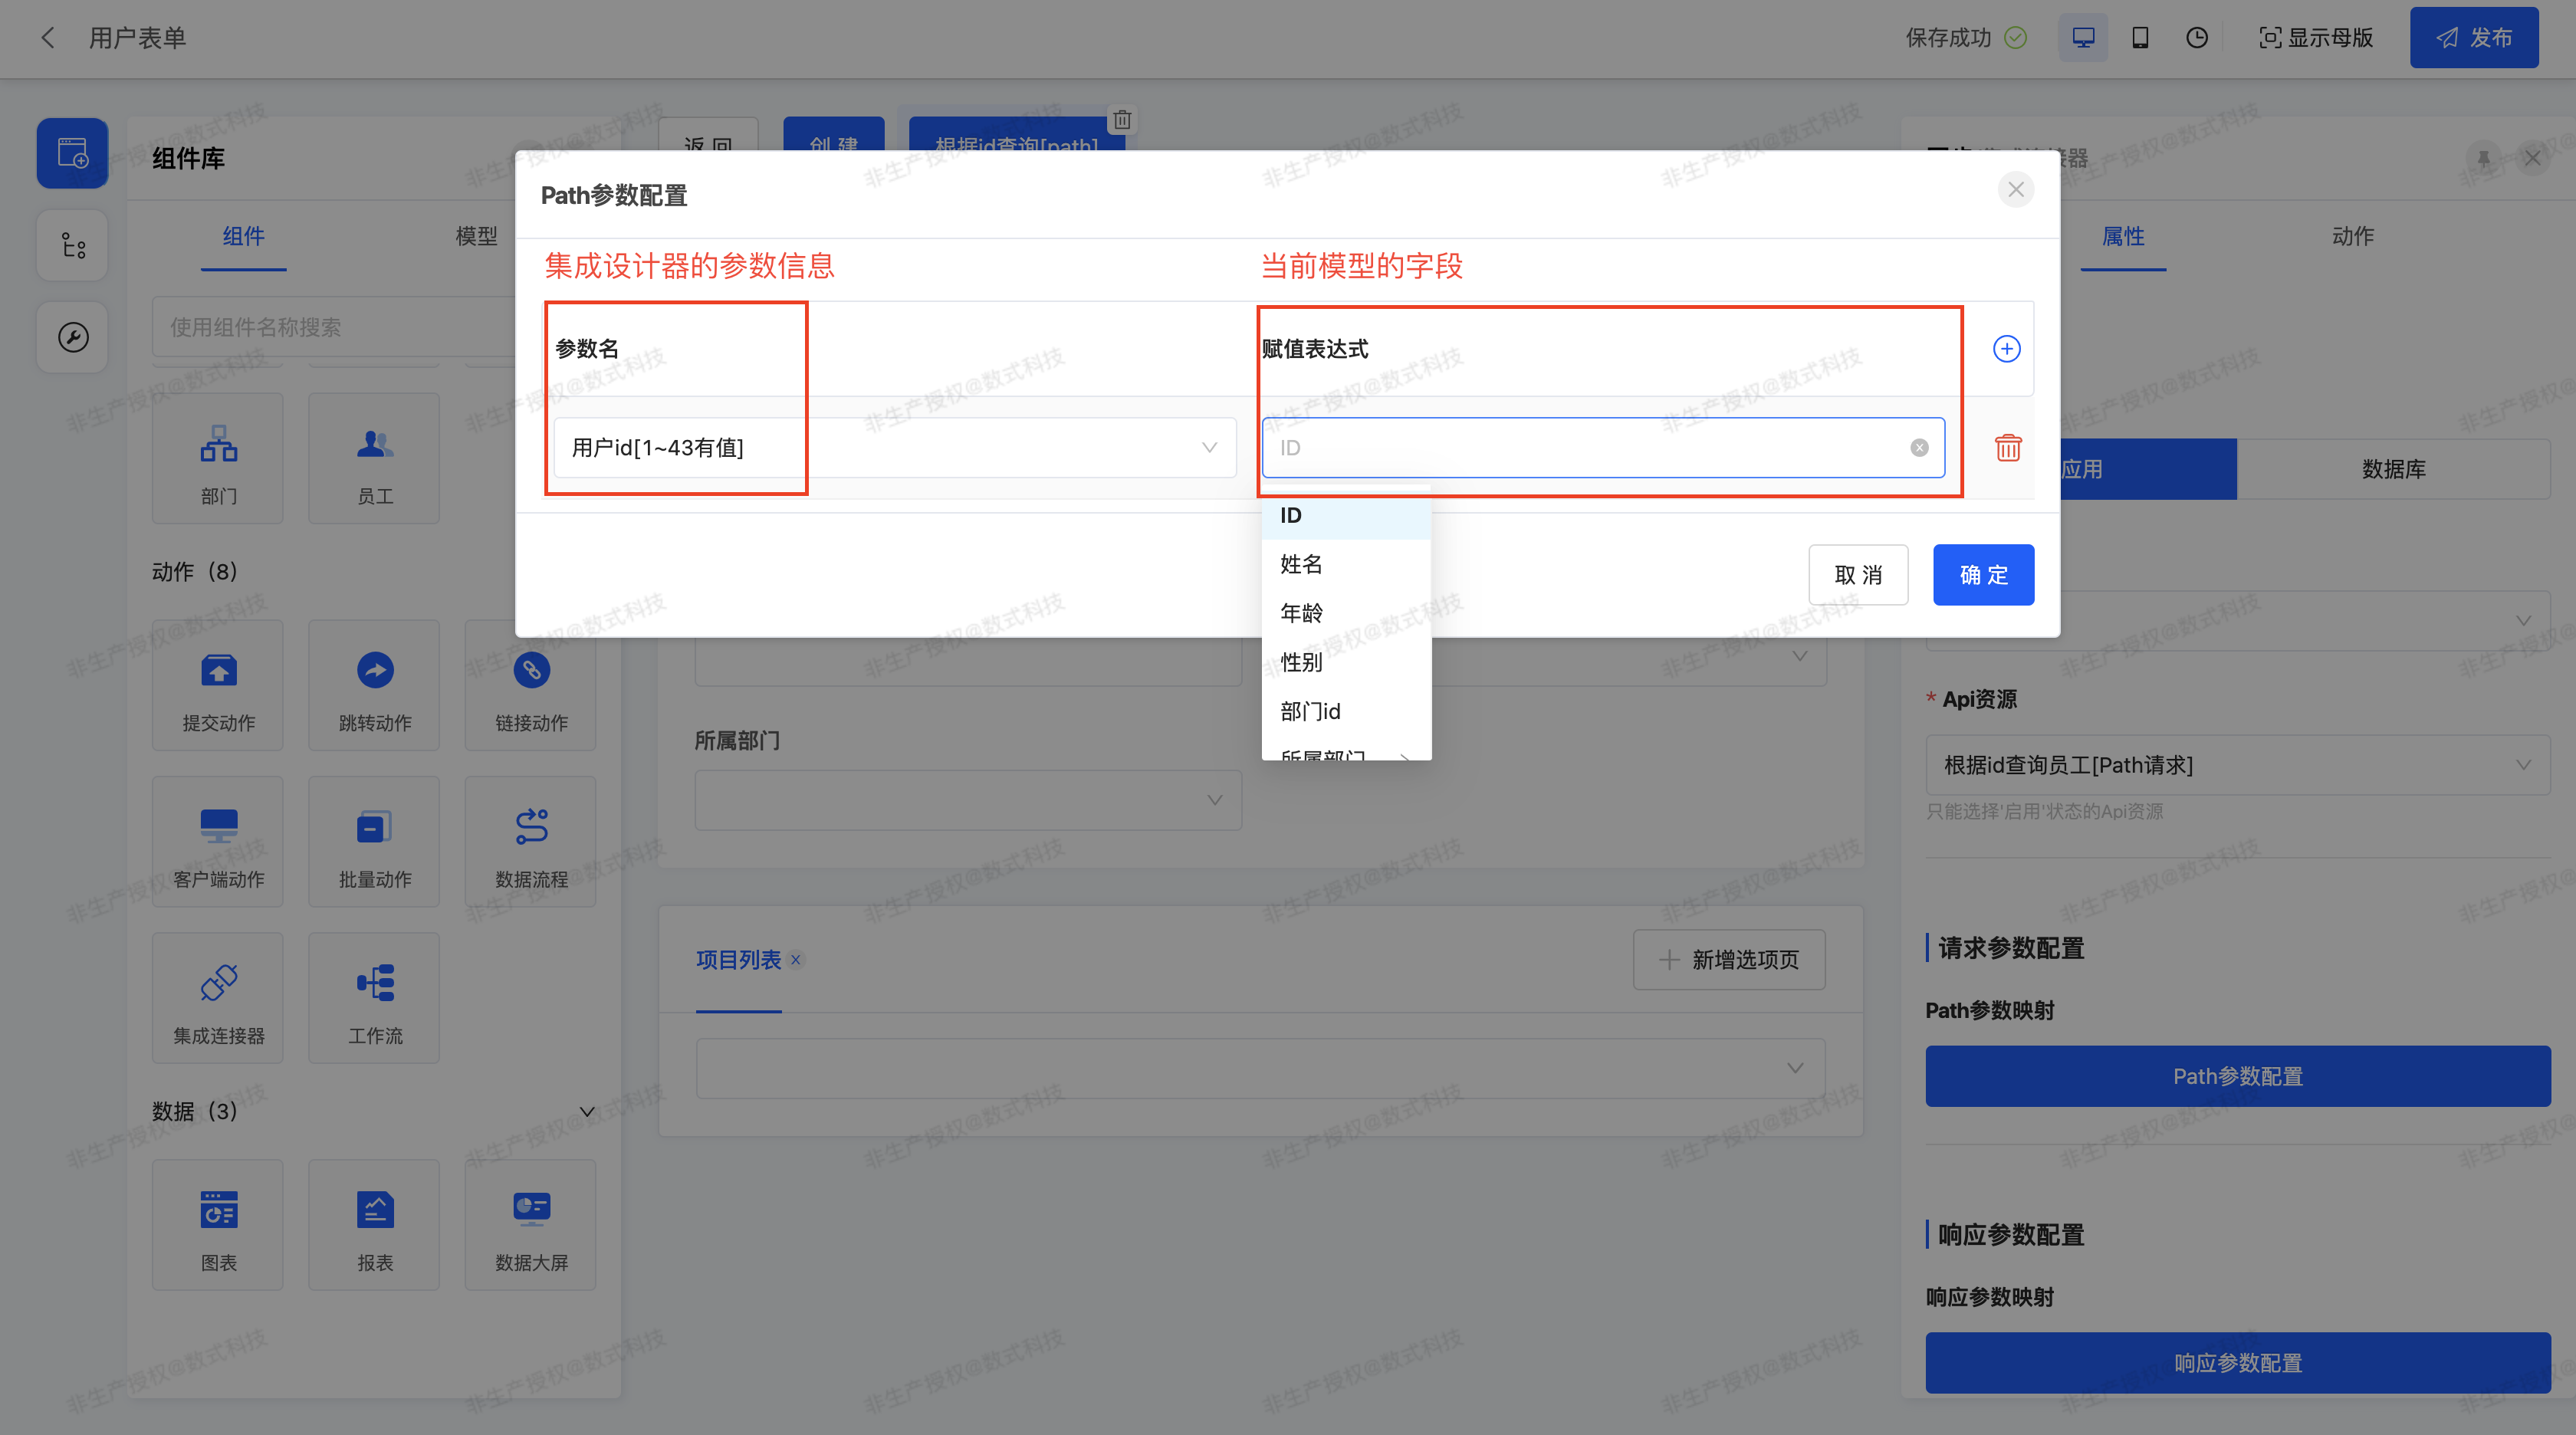Choose 部门id from the dropdown list

(x=1346, y=711)
